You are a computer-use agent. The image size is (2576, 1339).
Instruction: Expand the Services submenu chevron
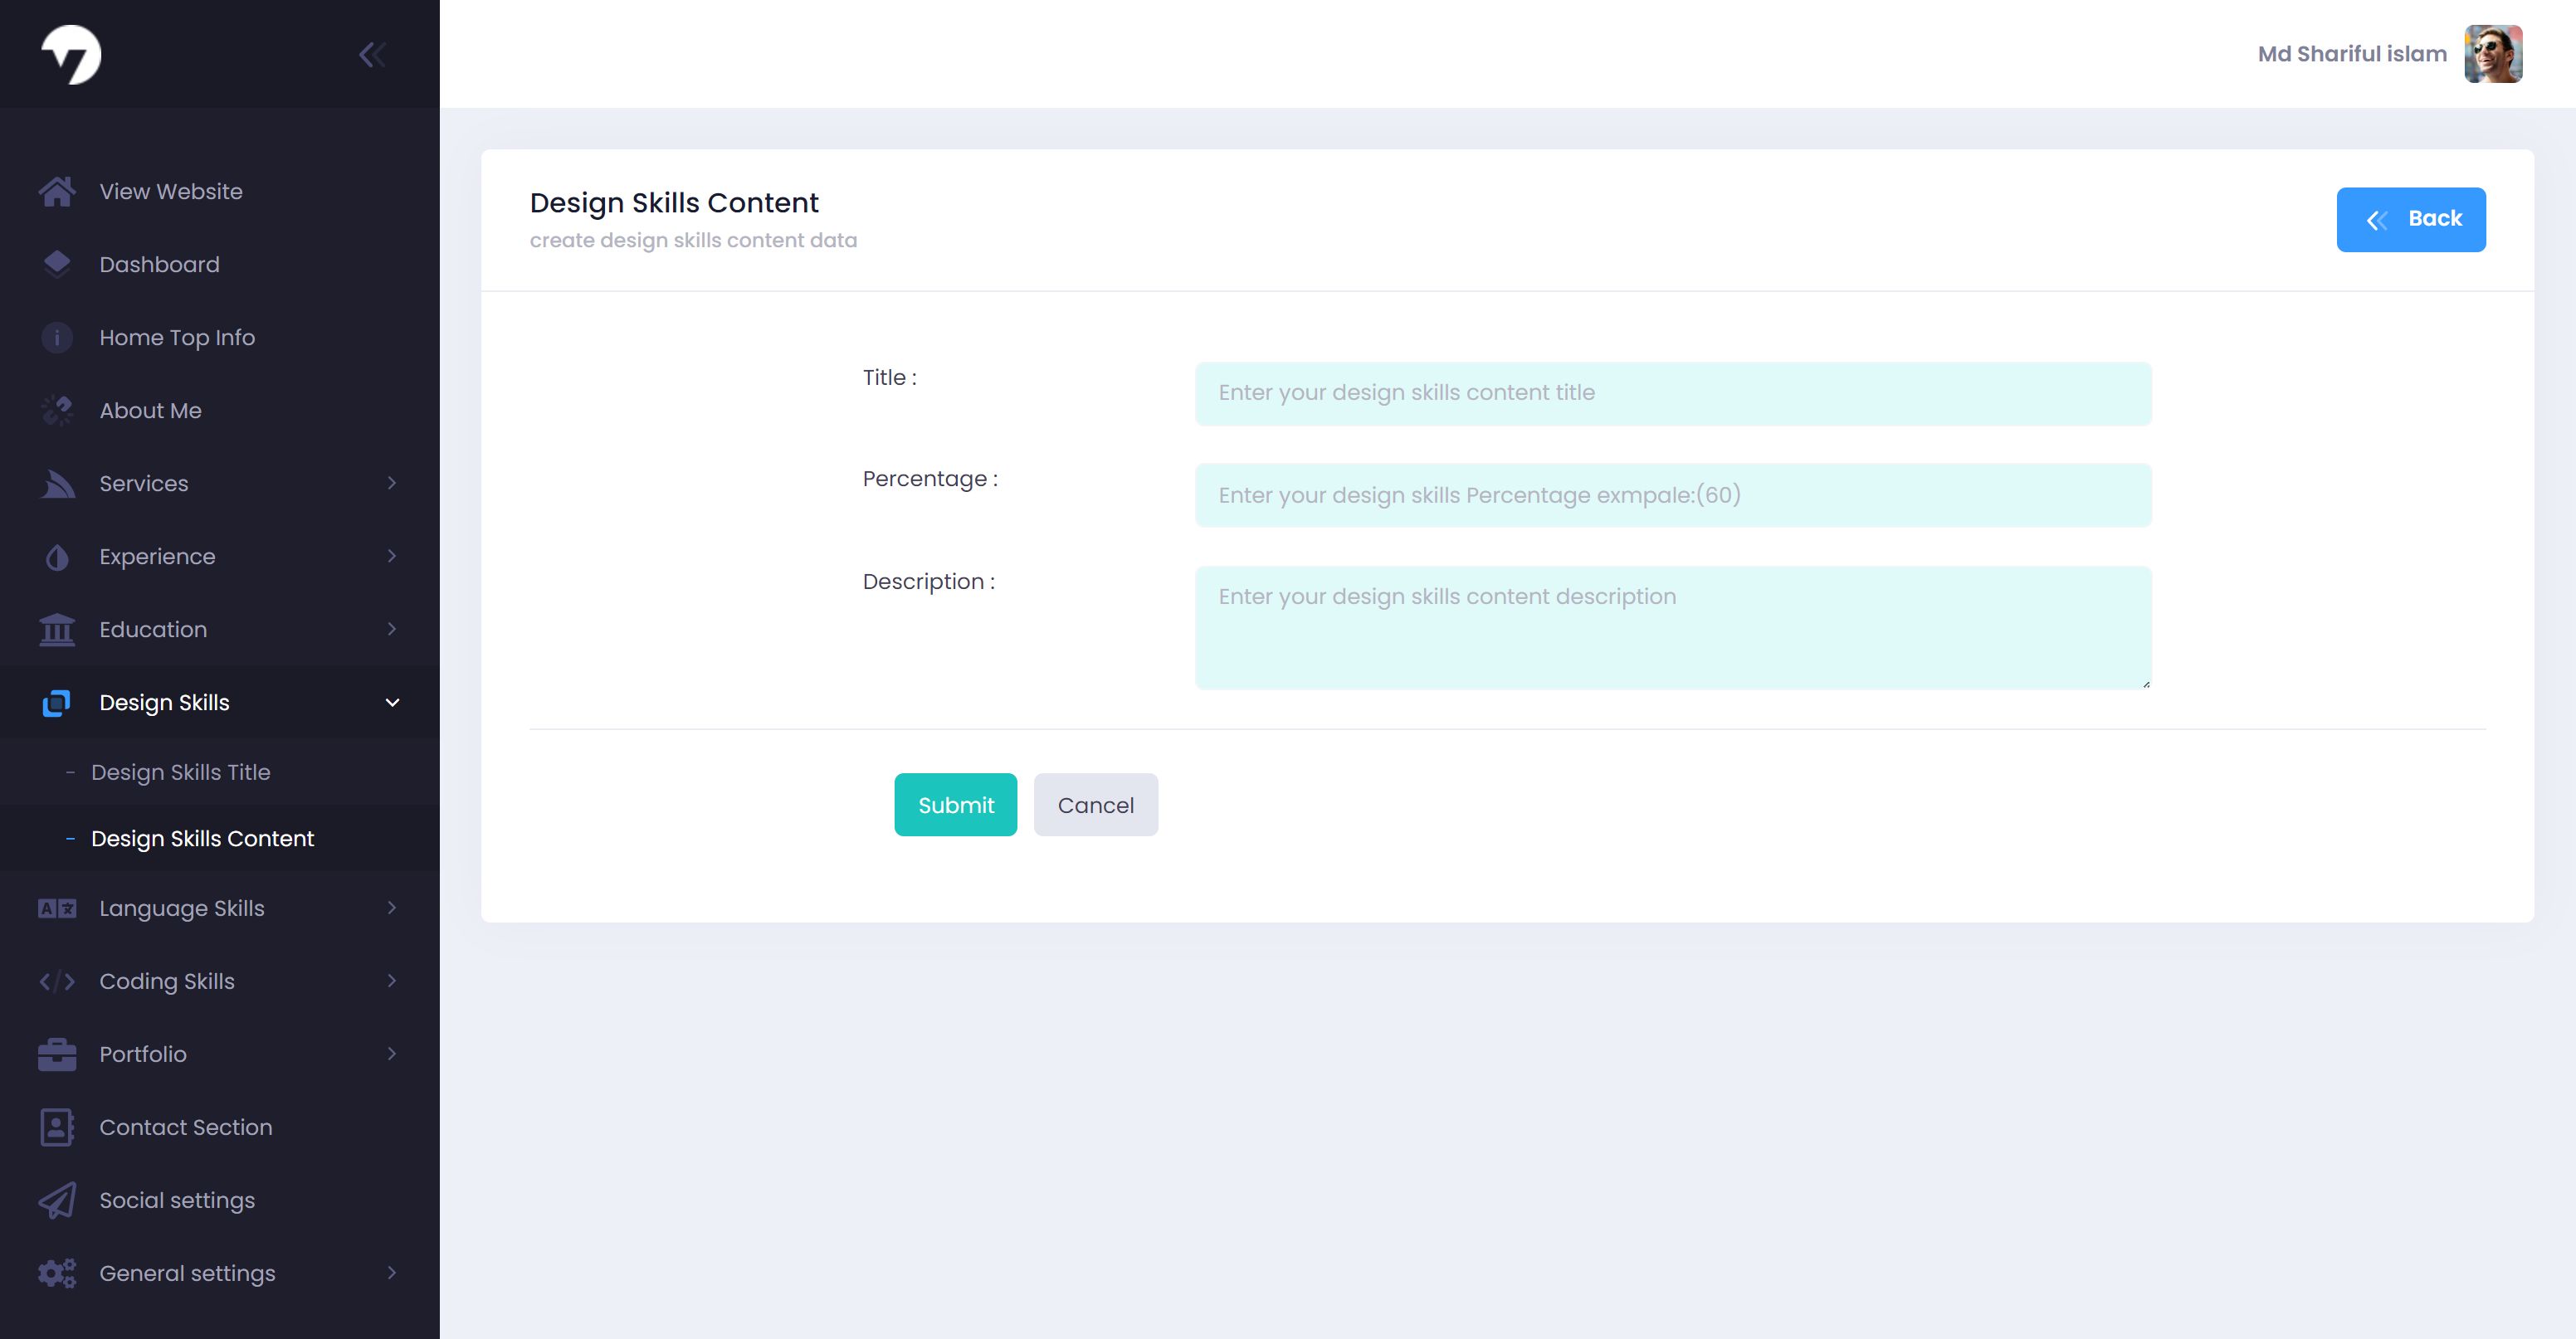pos(392,483)
